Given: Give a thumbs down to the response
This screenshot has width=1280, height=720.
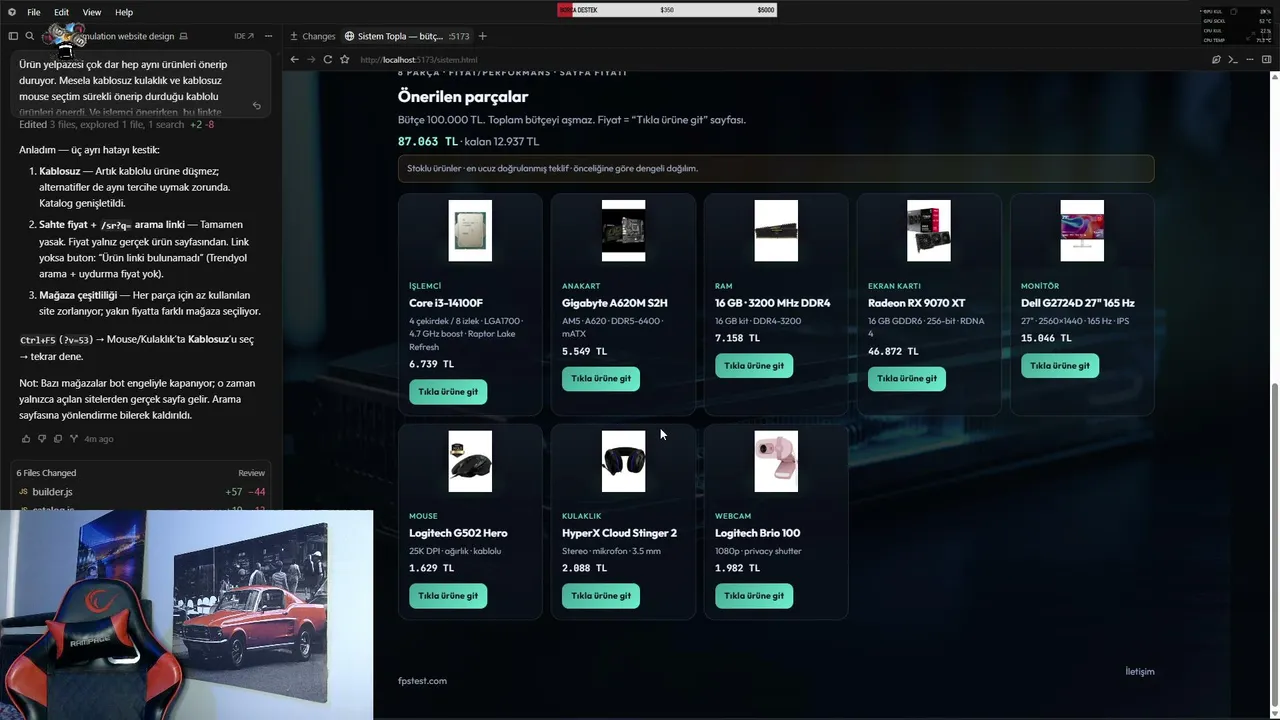Looking at the screenshot, I should 42,439.
